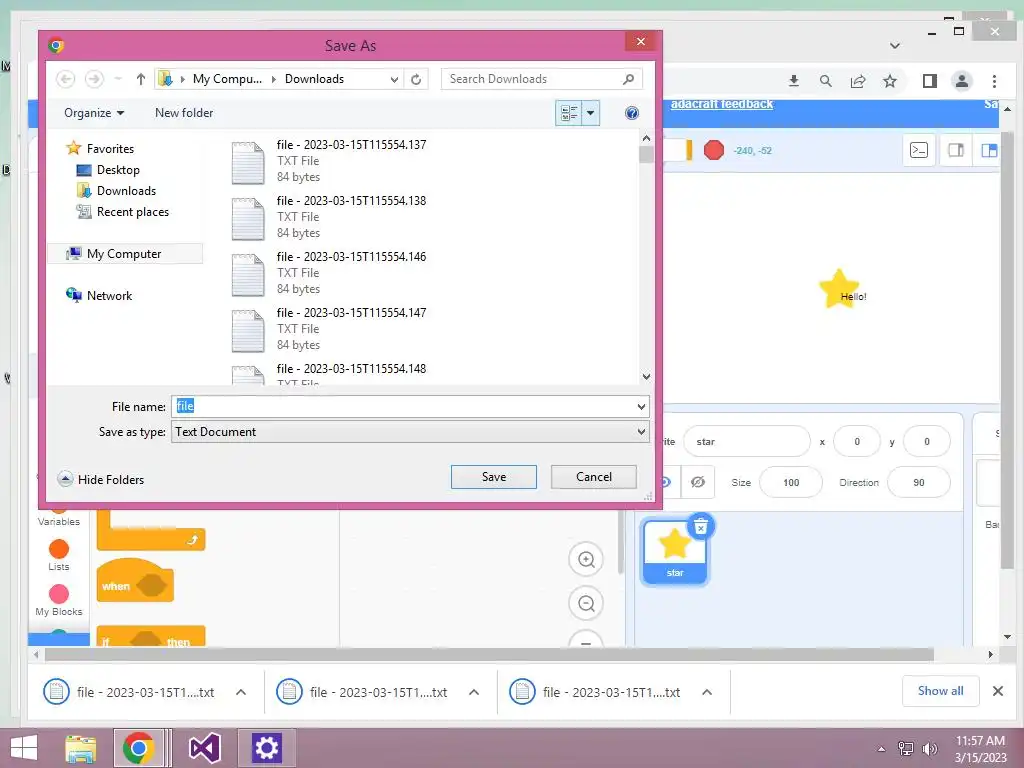Image resolution: width=1024 pixels, height=768 pixels.
Task: Hide sprite with crossed-eye toggle
Action: coord(697,483)
